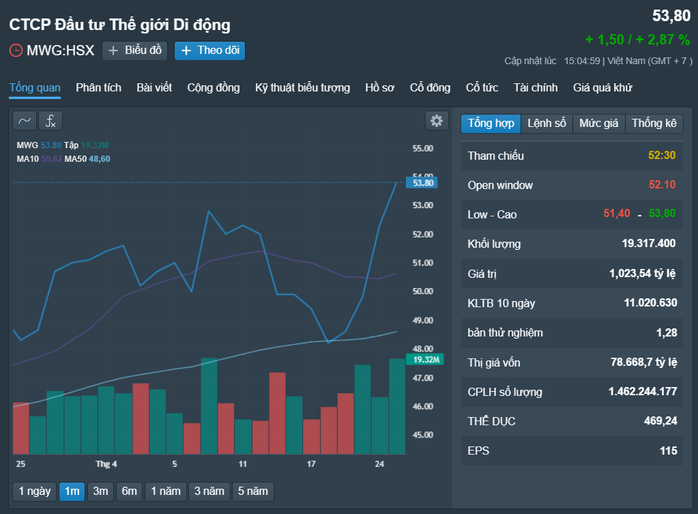This screenshot has width=698, height=514.
Task: Click the company name CTCP Đầu tư Thế giới Di động
Action: (120, 25)
